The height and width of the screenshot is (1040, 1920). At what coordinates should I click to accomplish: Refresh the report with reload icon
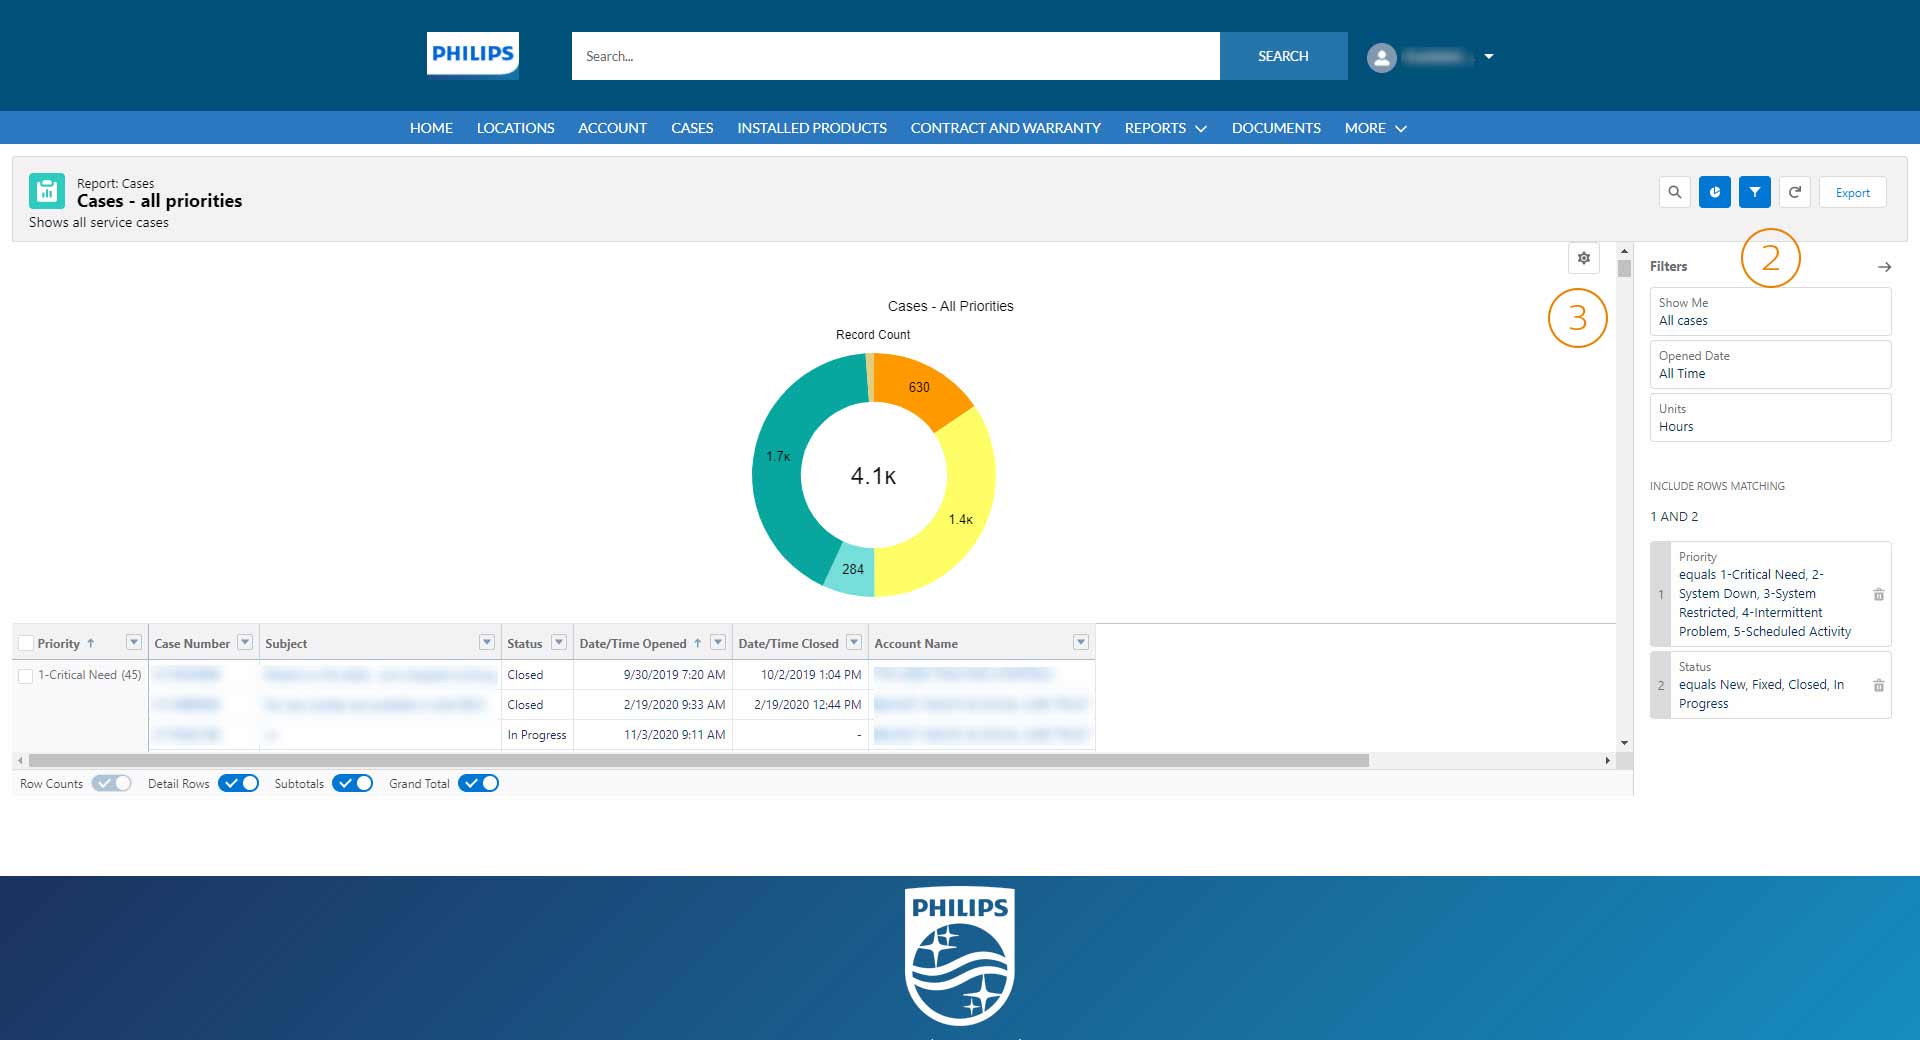pyautogui.click(x=1795, y=192)
